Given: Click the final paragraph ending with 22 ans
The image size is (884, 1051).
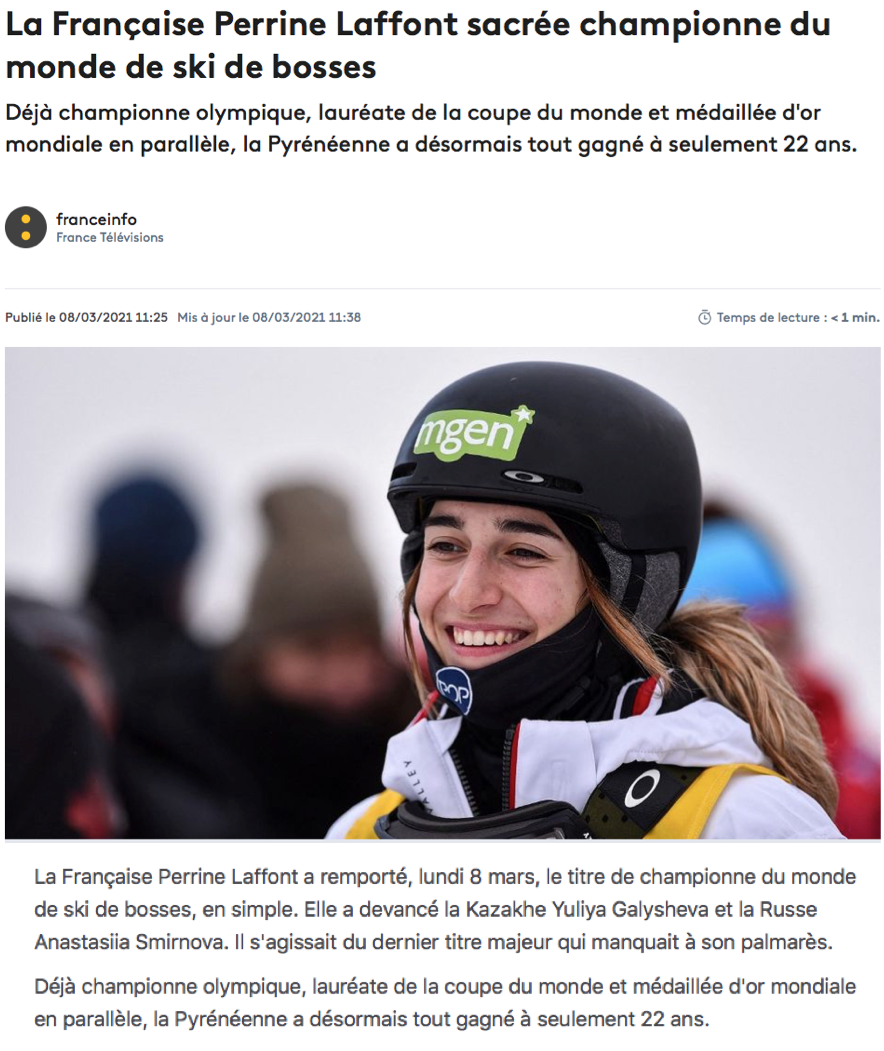Looking at the screenshot, I should tap(445, 1003).
